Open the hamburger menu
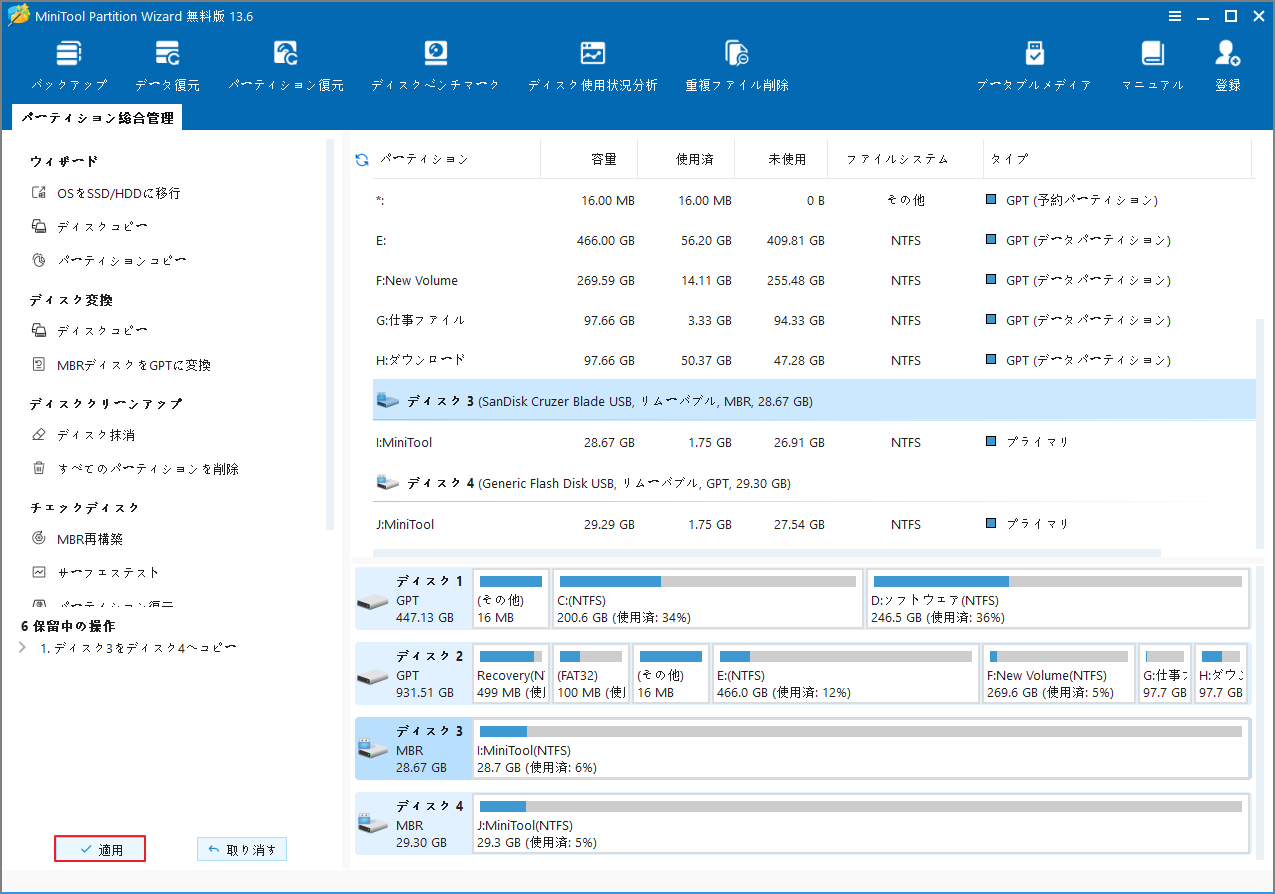 [x=1173, y=16]
